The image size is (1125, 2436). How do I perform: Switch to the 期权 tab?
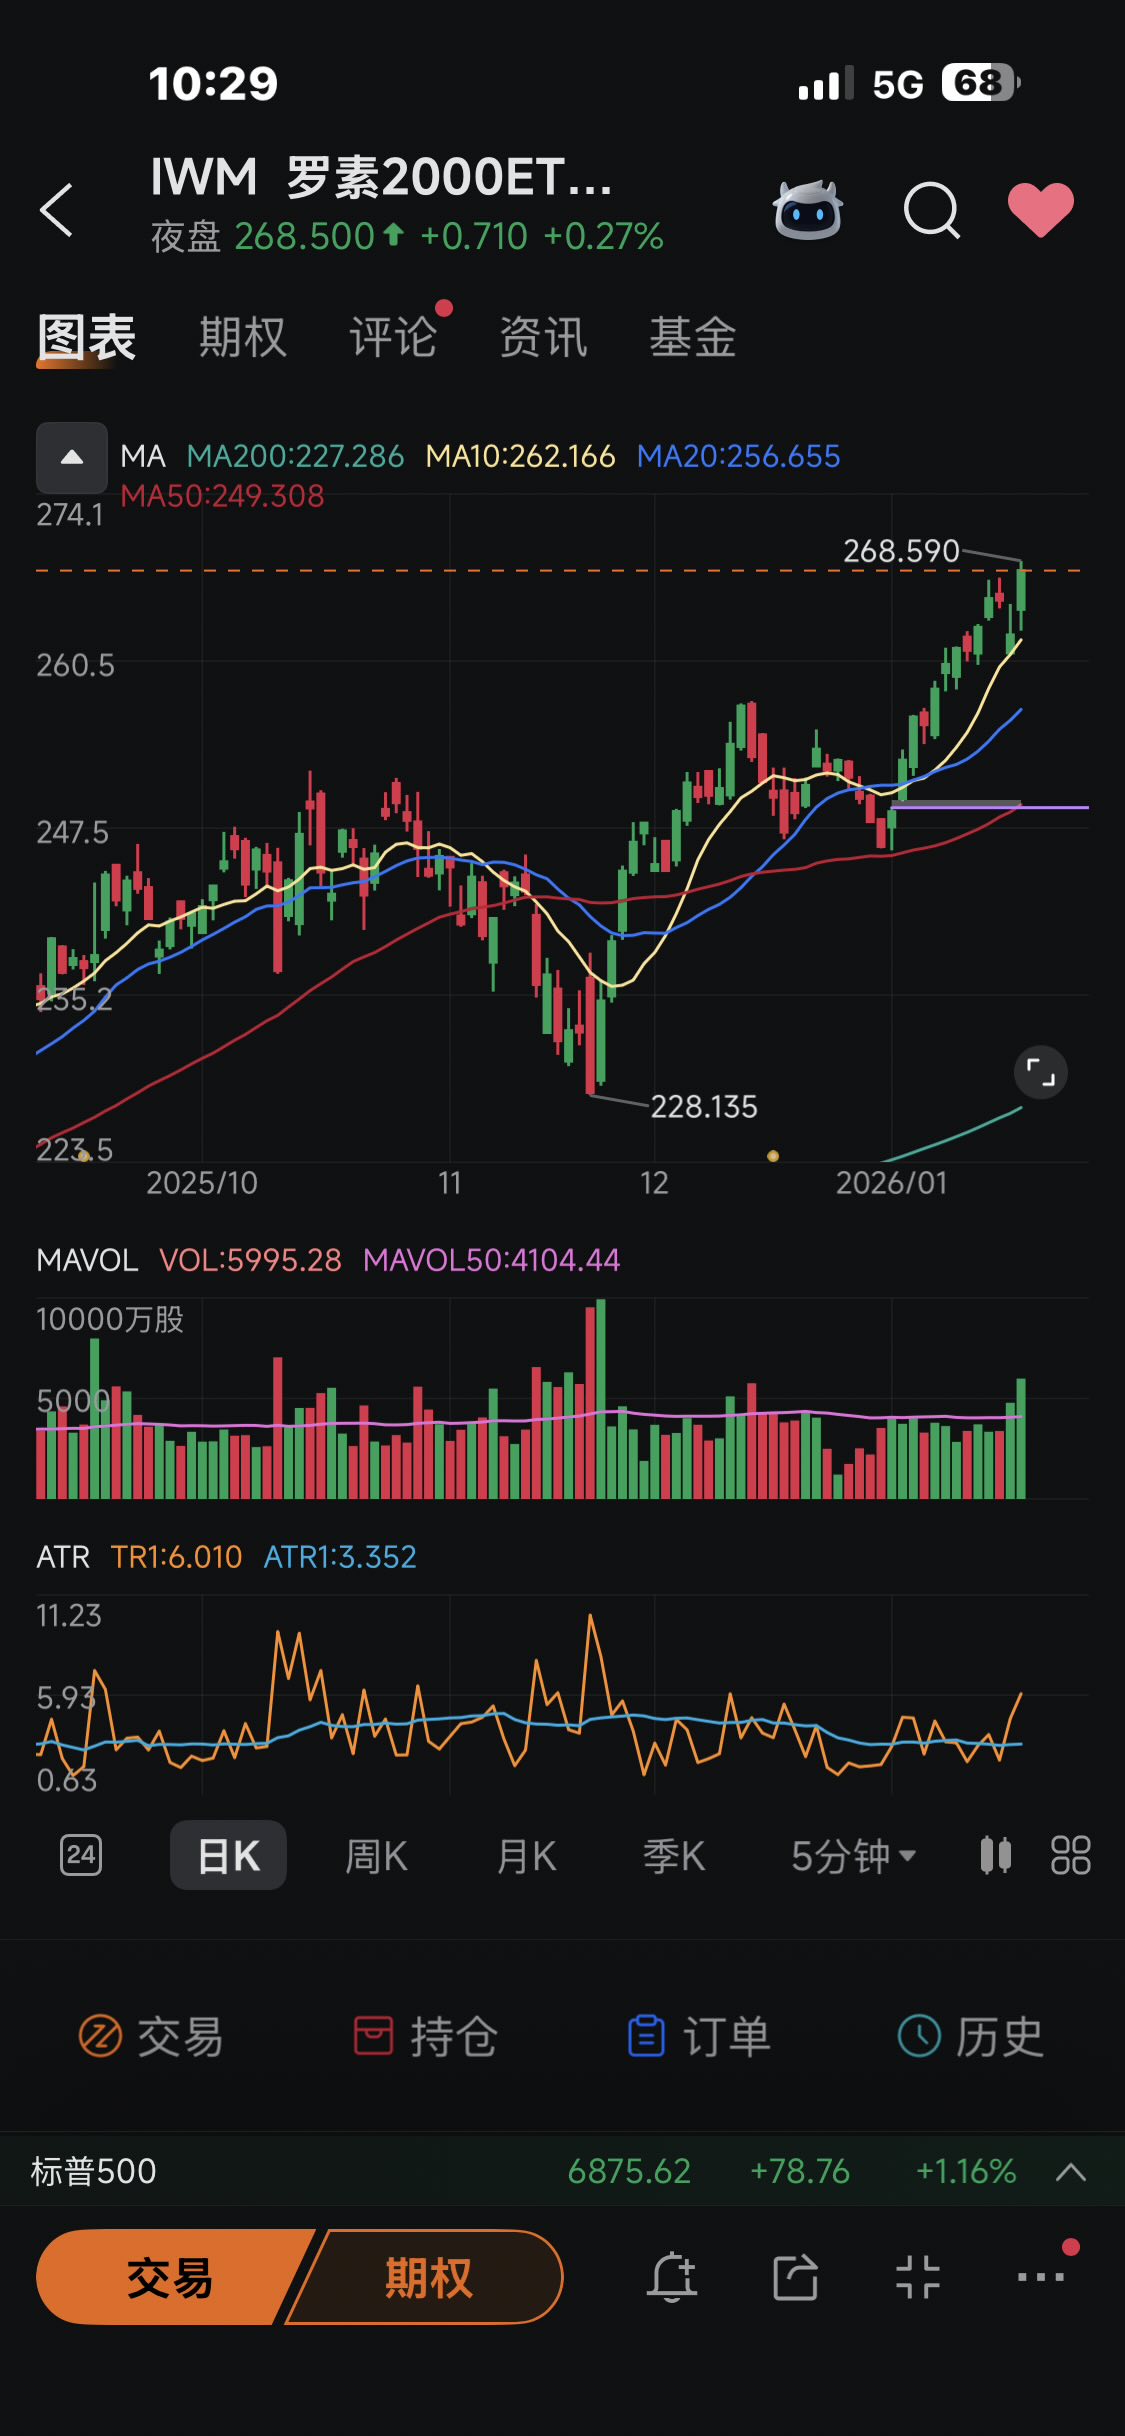tap(243, 337)
